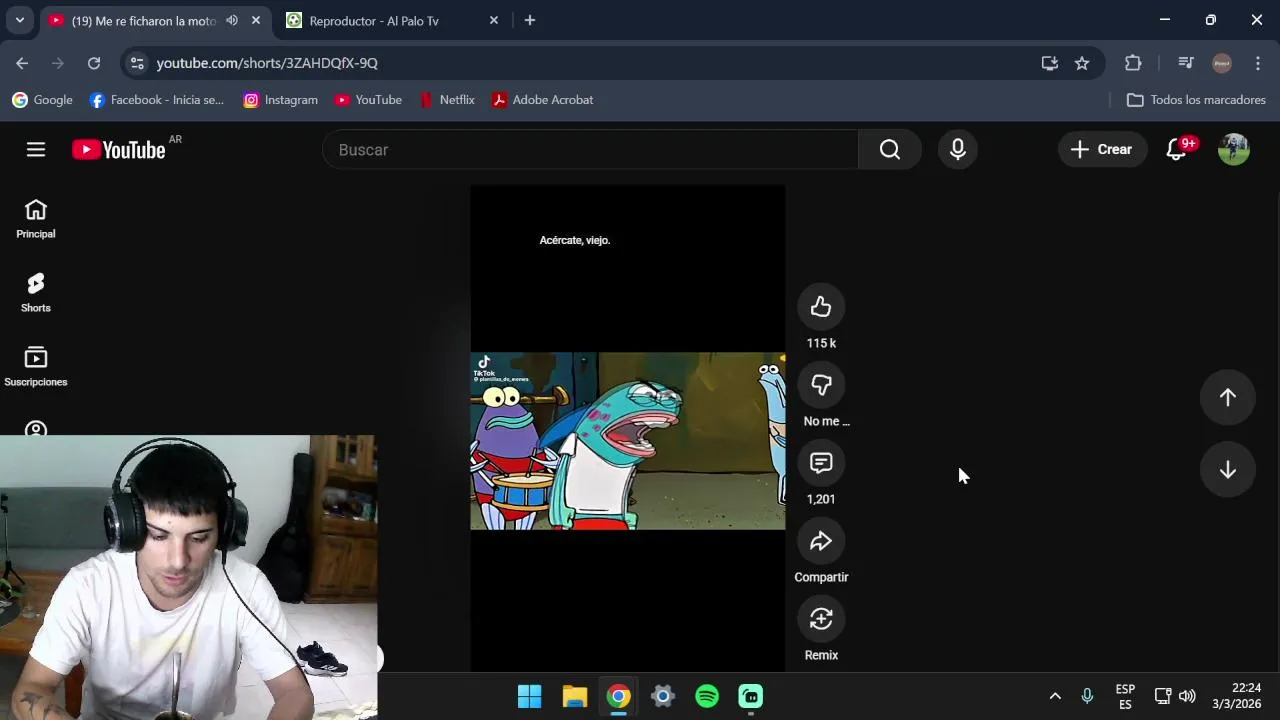Open Settings gear from the taskbar
The width and height of the screenshot is (1280, 720).
663,696
